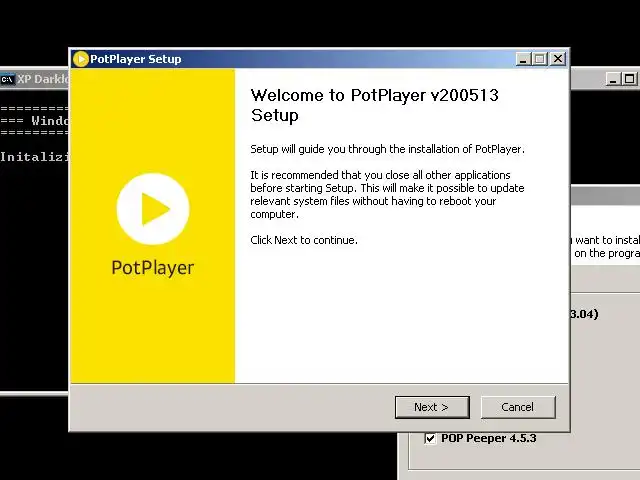Click the PotPlayer wordmark under the logo
Screen dimensions: 640x480
153,268
